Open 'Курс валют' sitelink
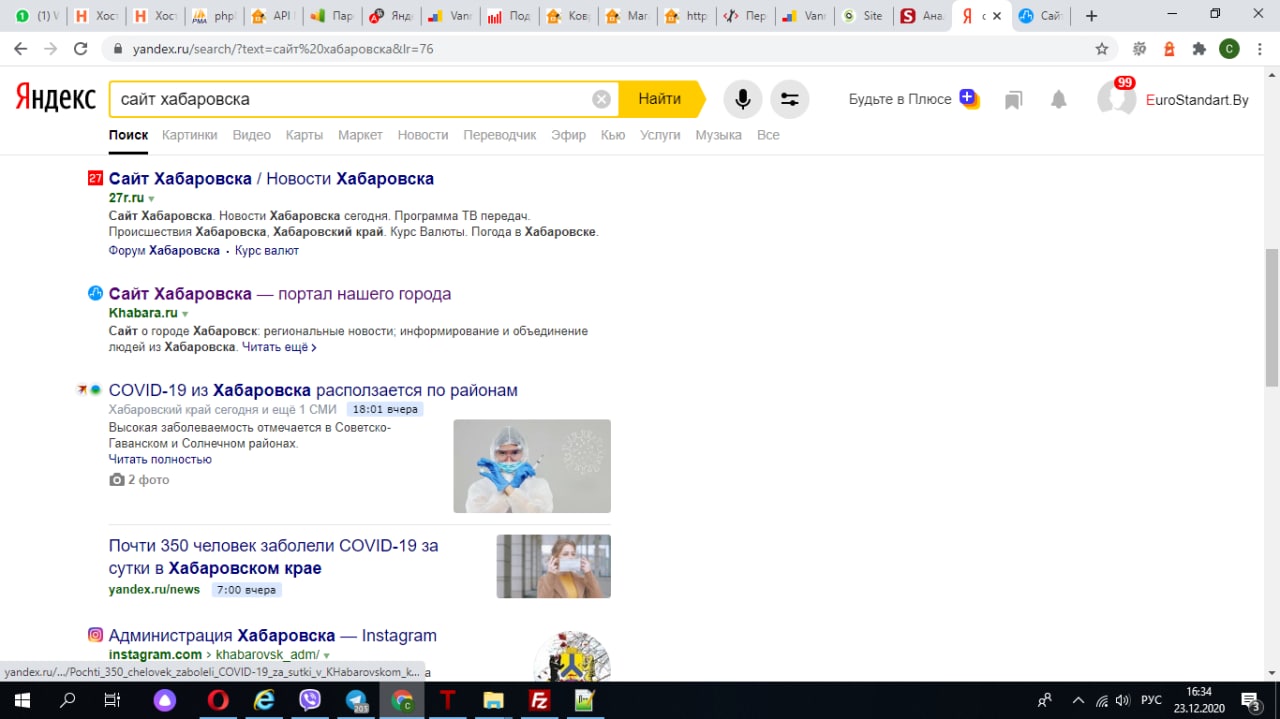The image size is (1280, 719). pos(267,250)
